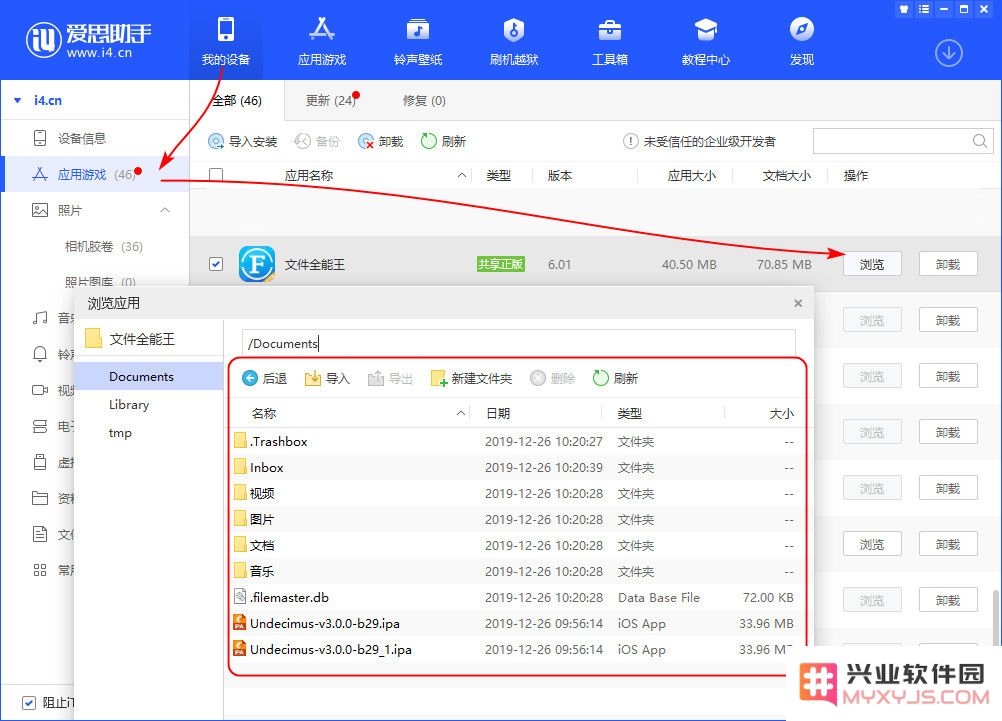Click the 文件全能王 app icon
Screen dimensions: 1002x721
257,264
